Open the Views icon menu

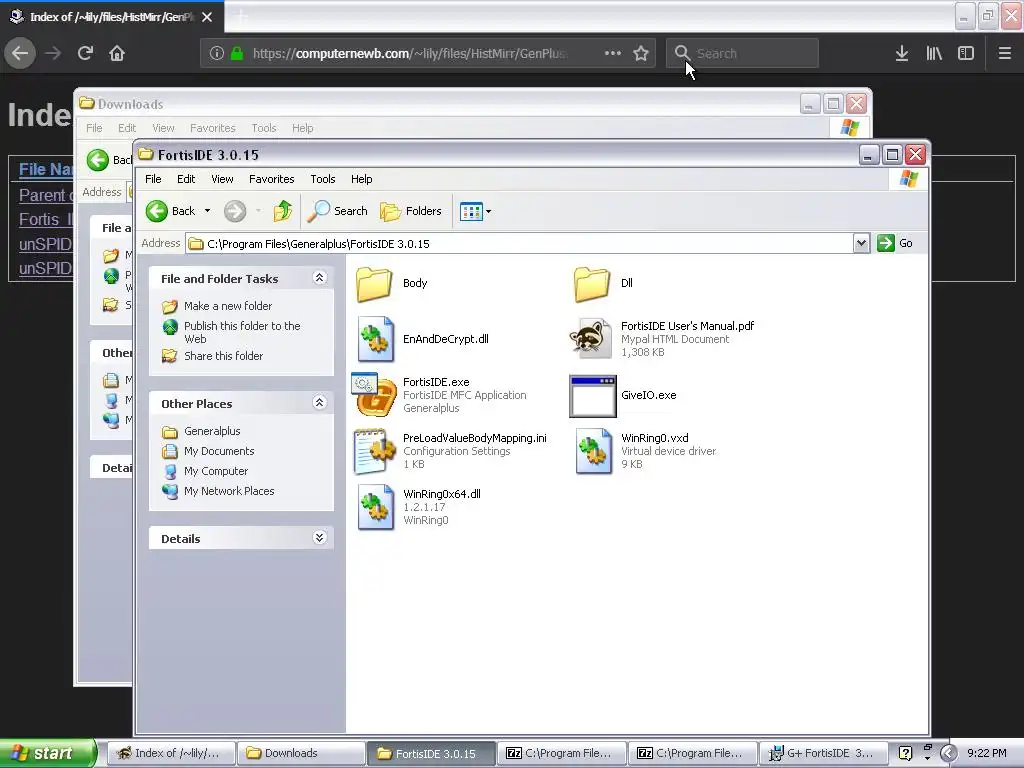pyautogui.click(x=475, y=212)
